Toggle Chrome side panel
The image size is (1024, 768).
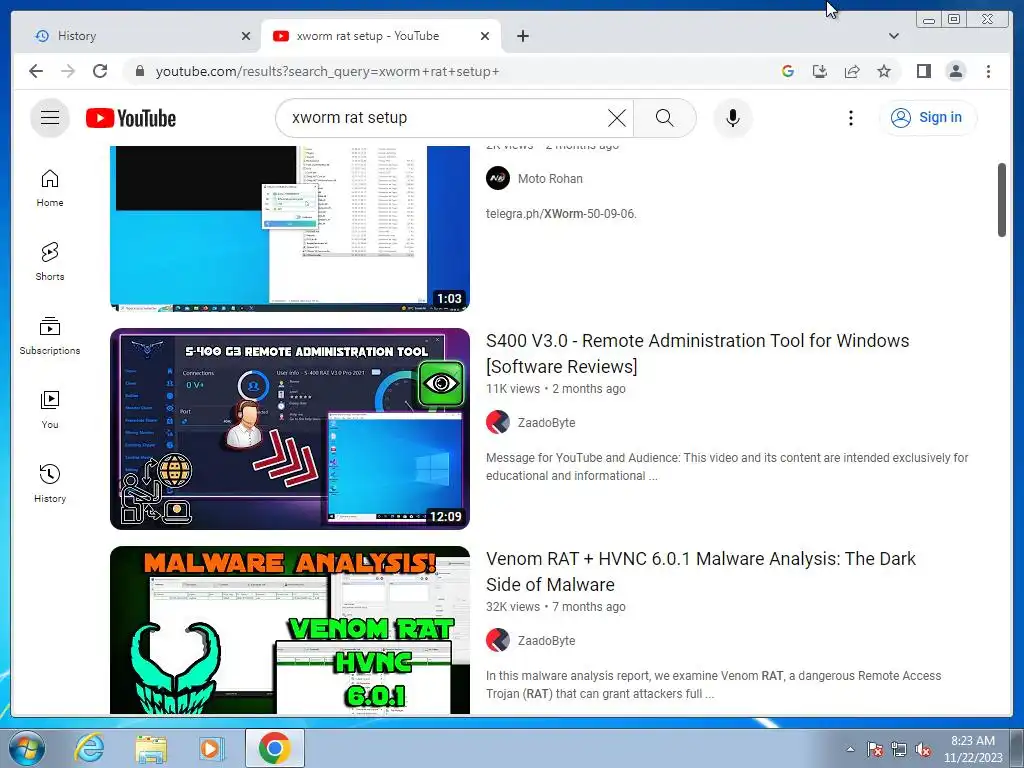pyautogui.click(x=923, y=71)
